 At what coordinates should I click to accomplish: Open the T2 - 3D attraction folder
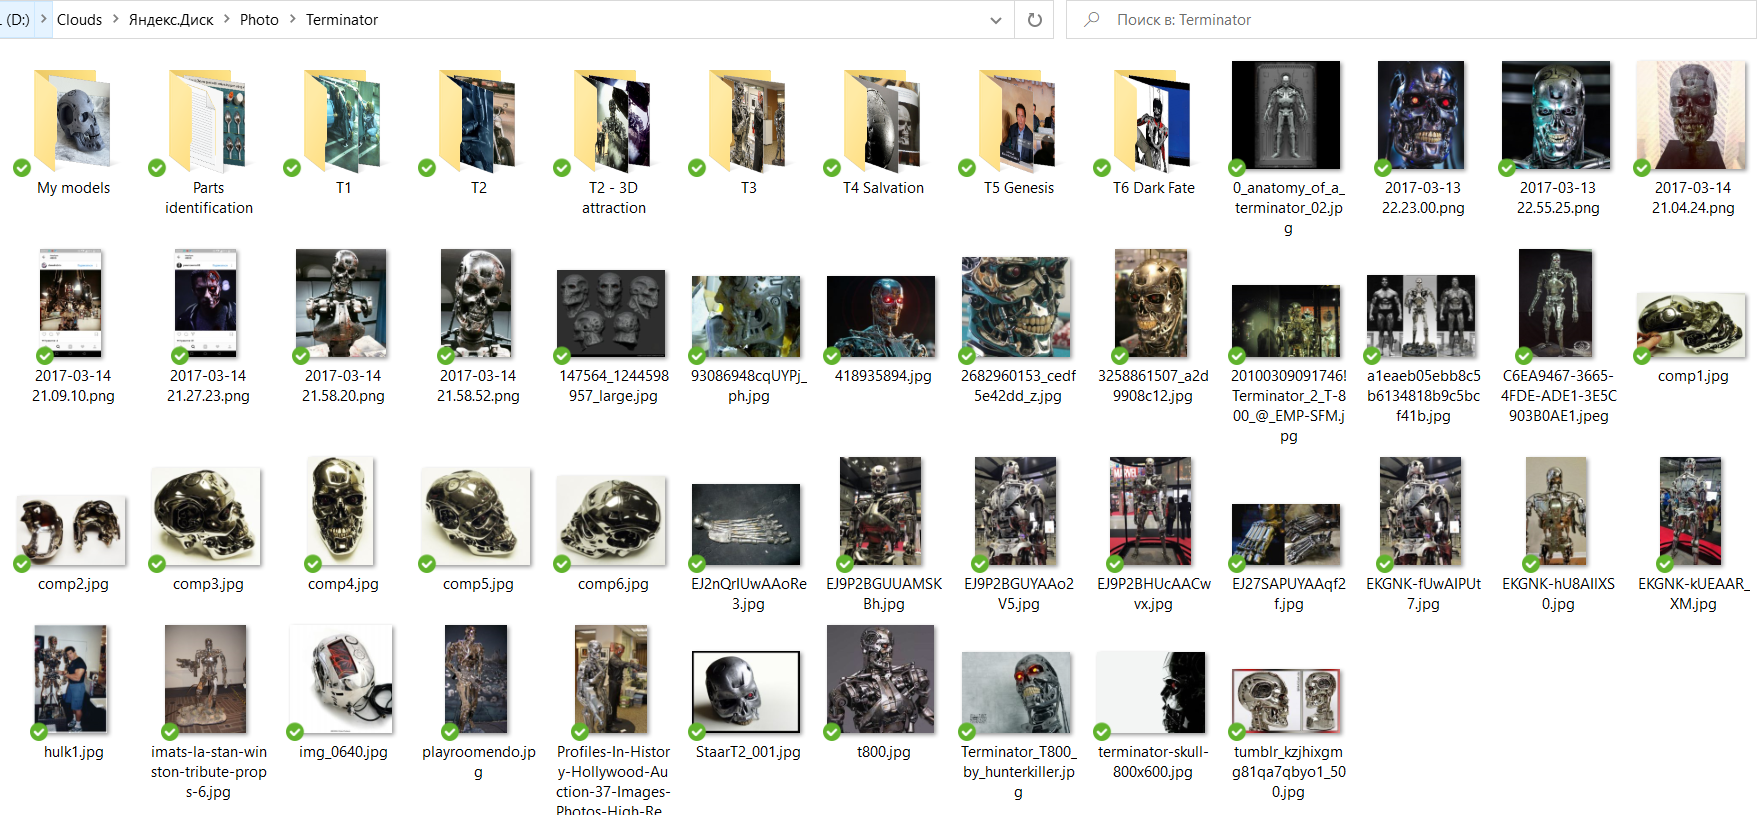click(613, 121)
